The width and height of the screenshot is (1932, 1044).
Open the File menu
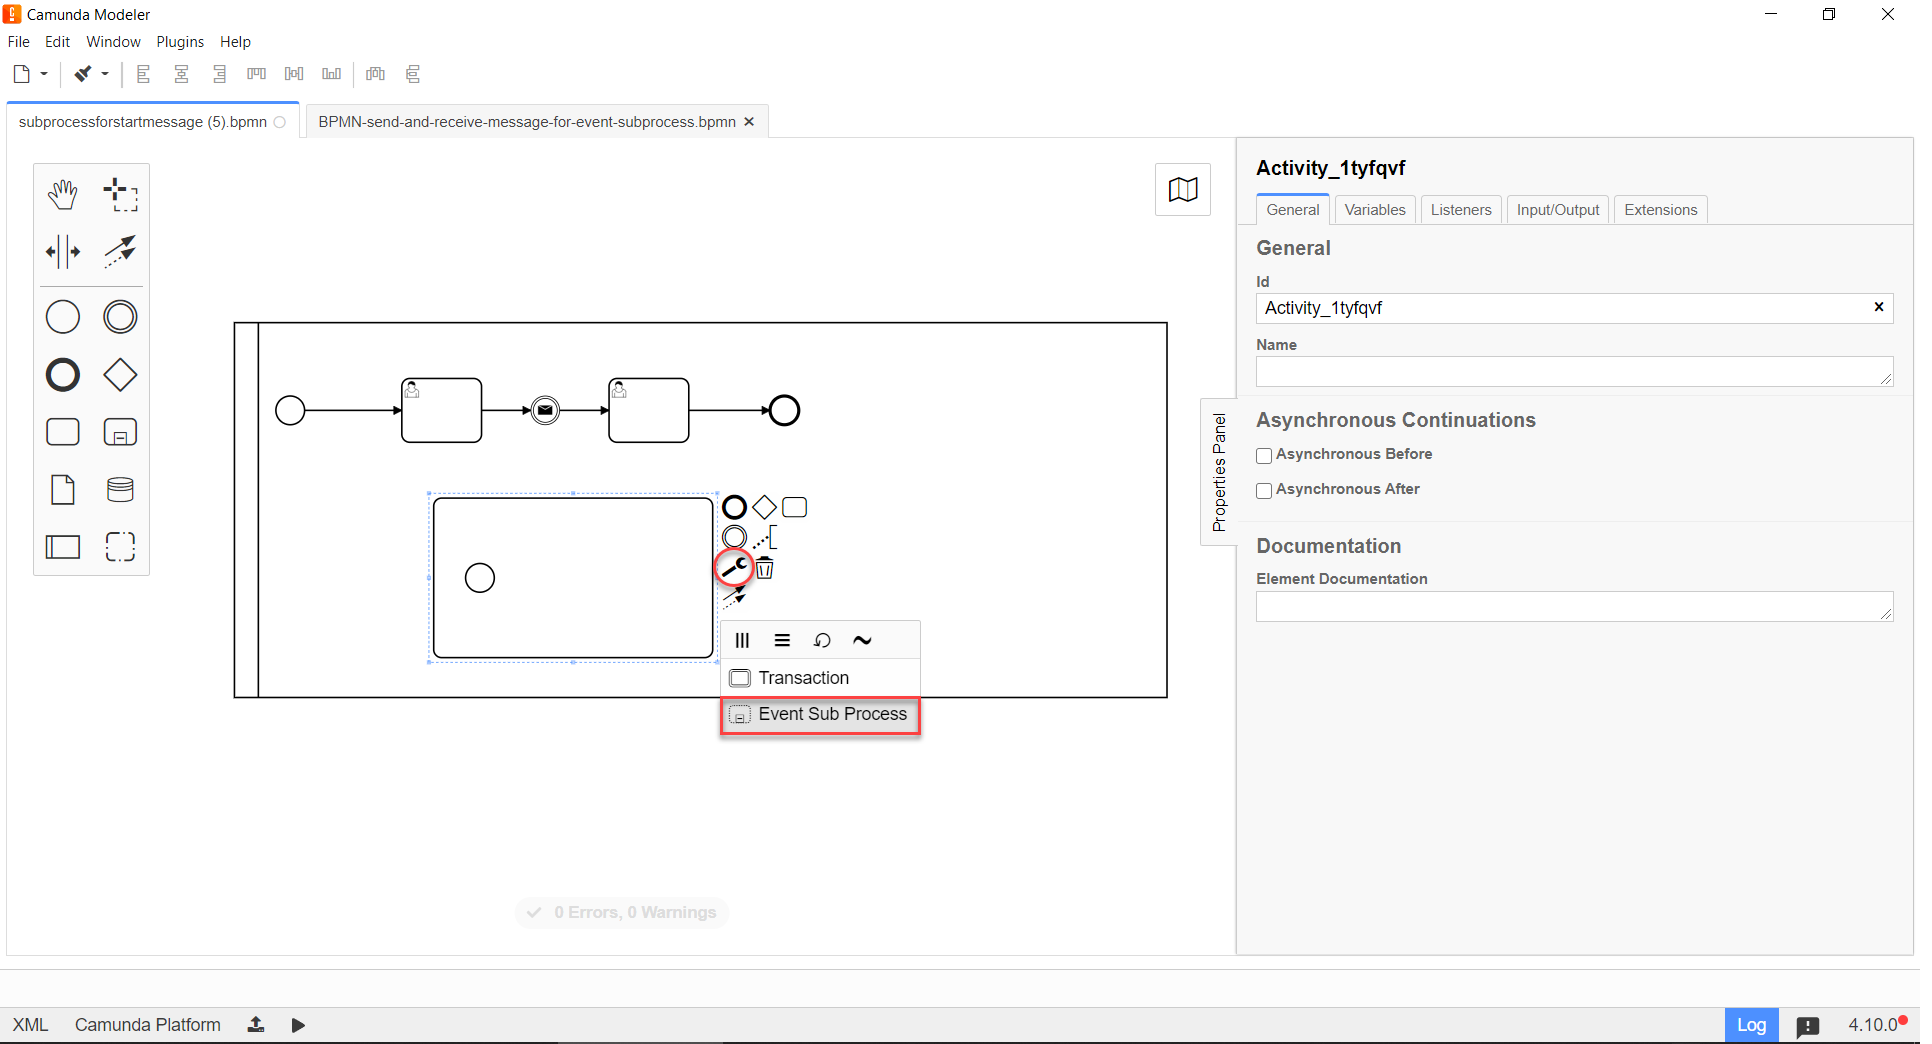19,42
